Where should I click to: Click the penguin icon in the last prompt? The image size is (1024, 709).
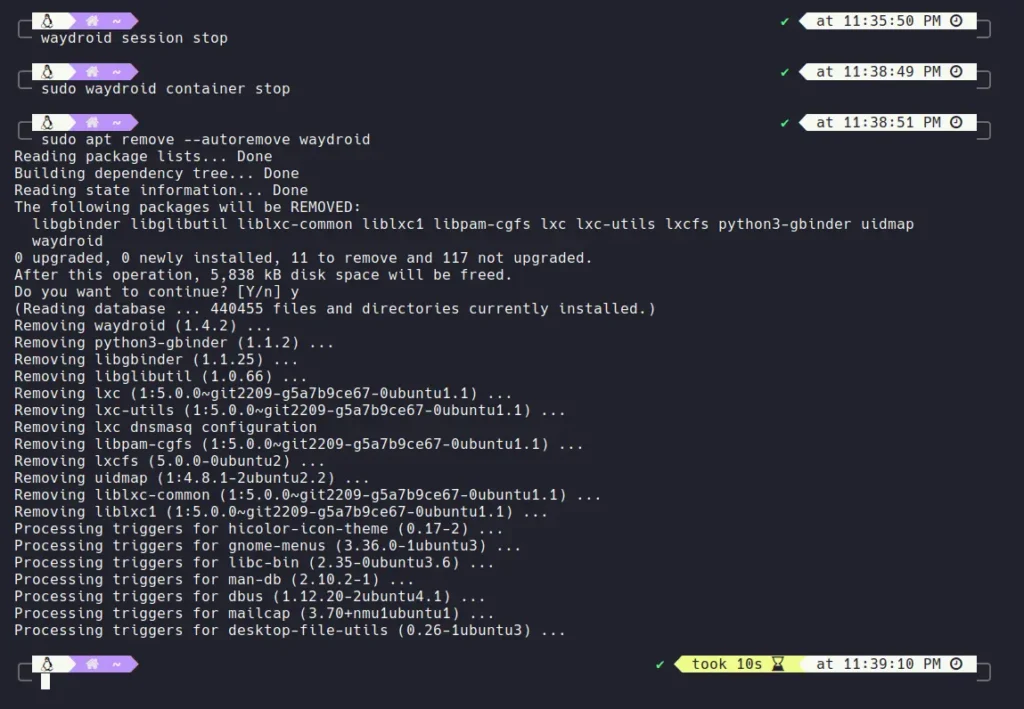[x=47, y=664]
